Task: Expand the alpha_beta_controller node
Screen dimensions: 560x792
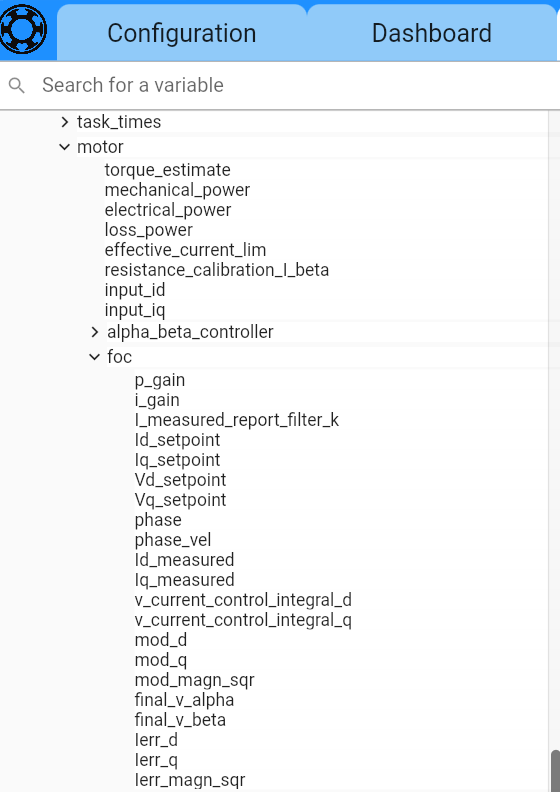Action: click(95, 332)
